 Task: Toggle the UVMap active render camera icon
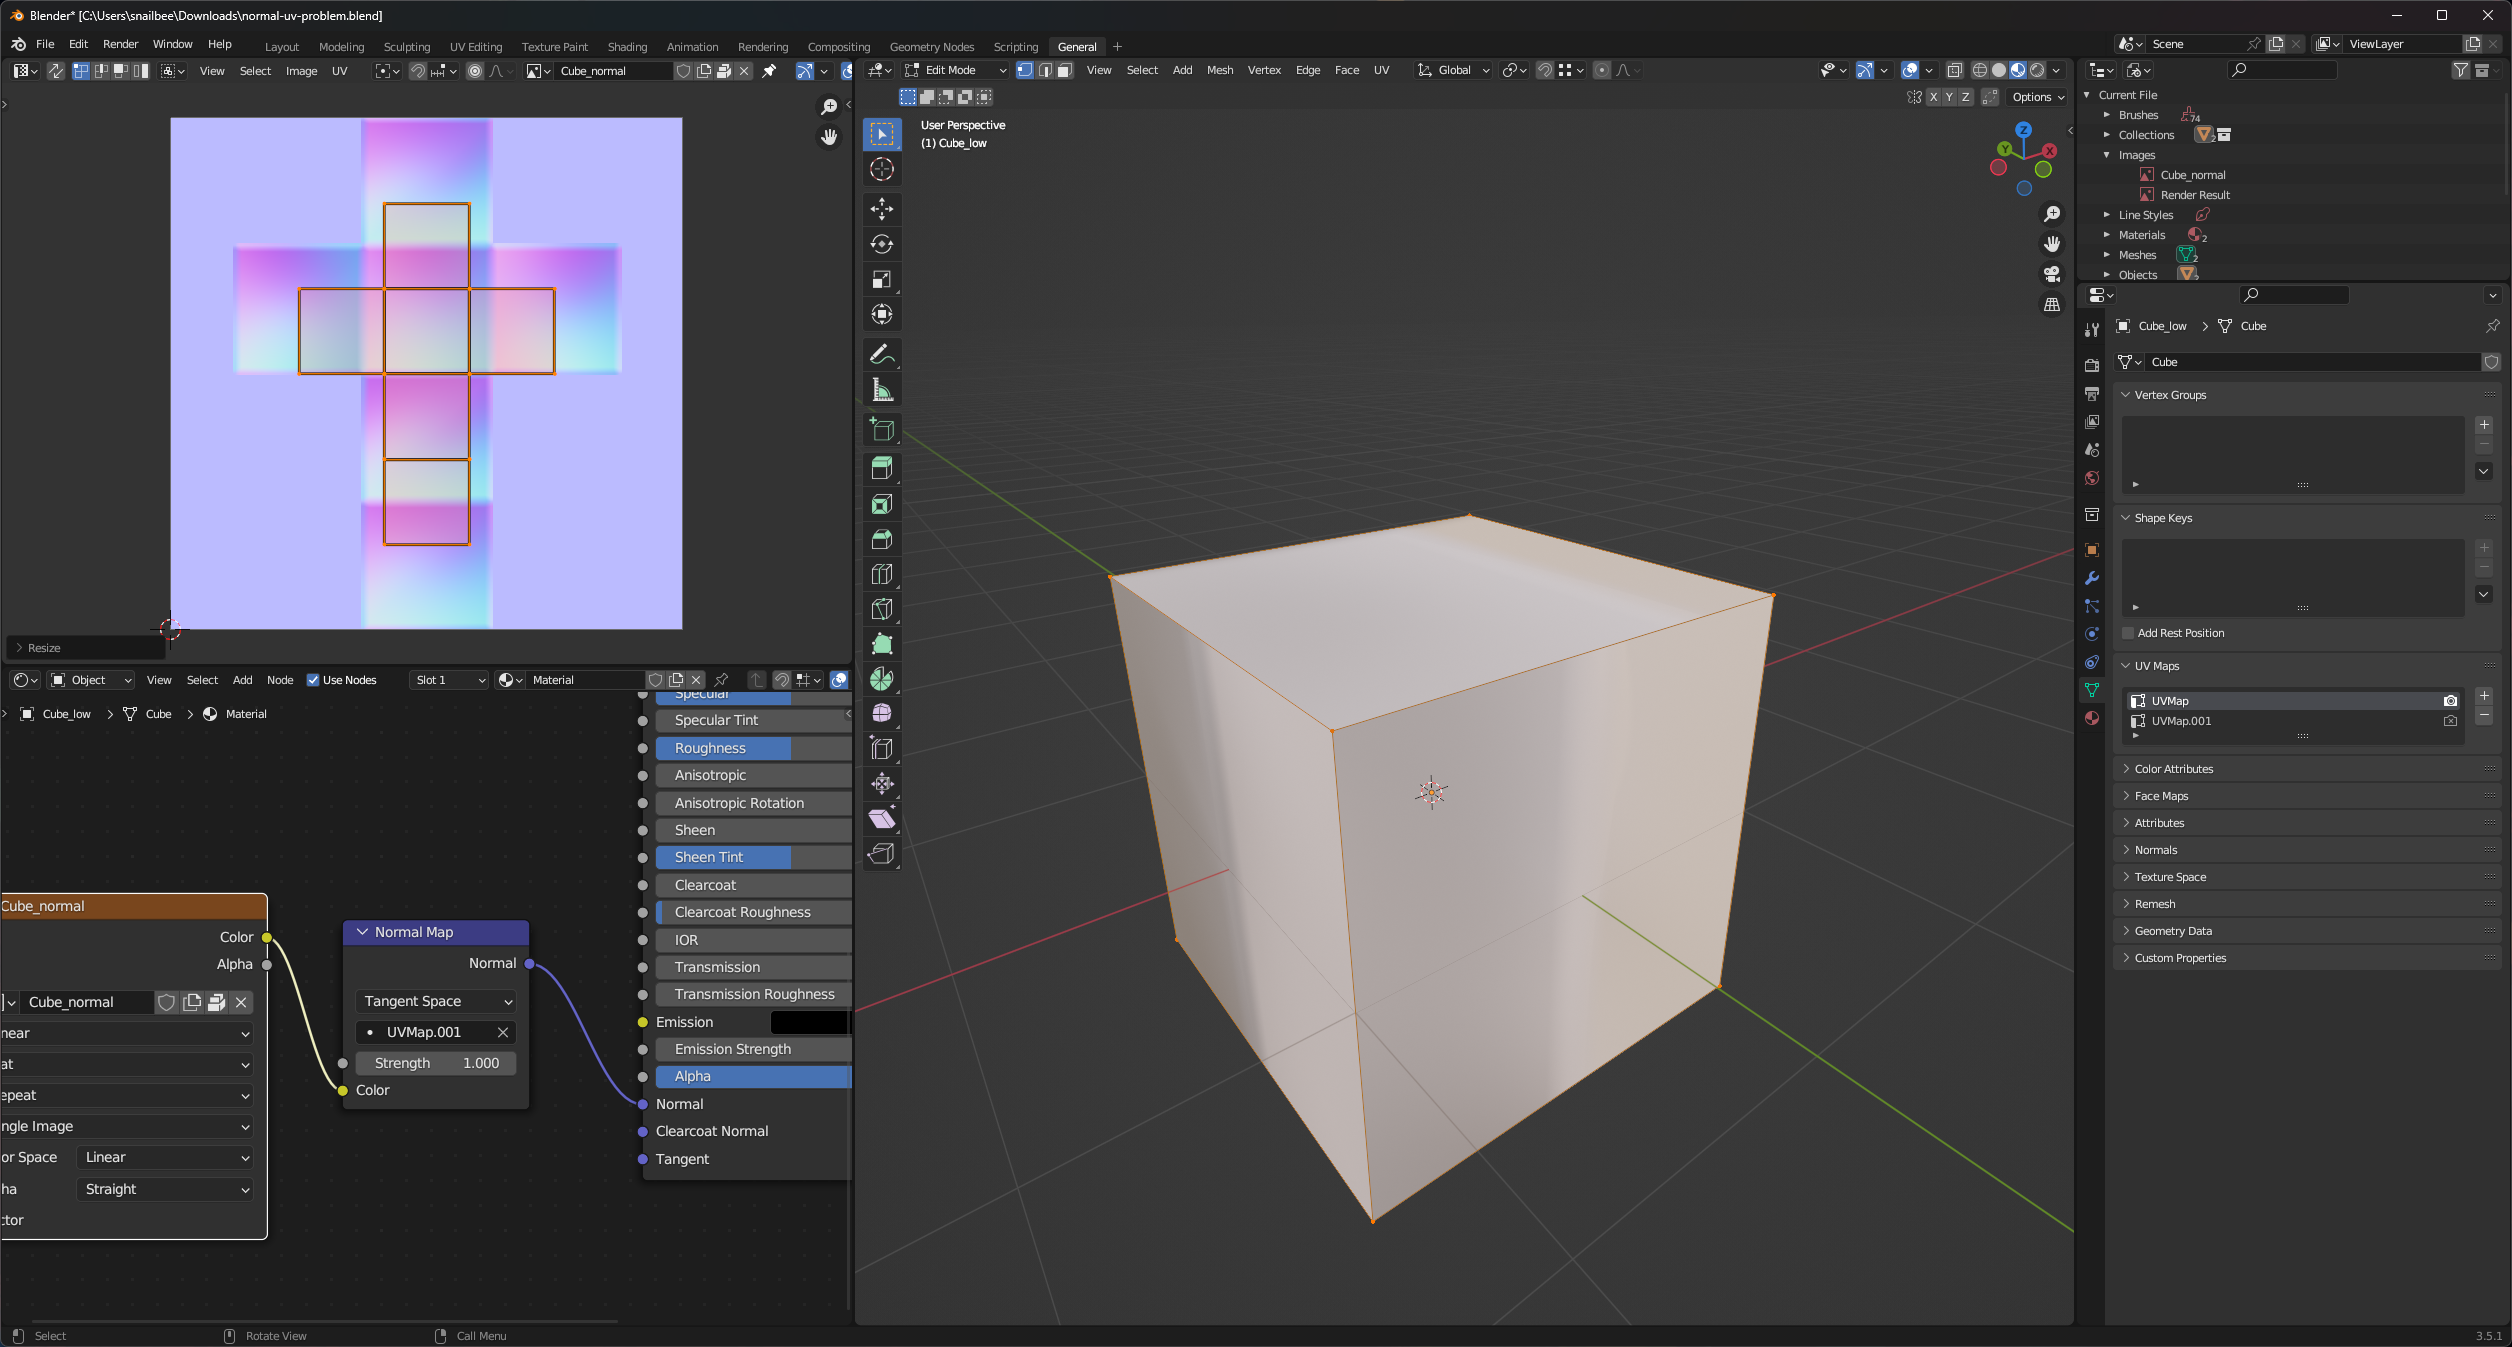[x=2450, y=701]
